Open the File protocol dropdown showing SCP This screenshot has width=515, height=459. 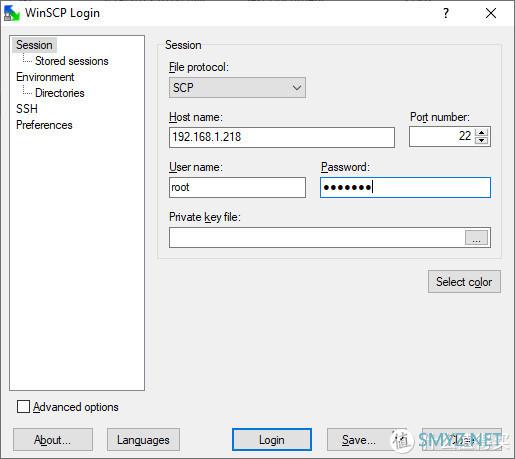[x=237, y=88]
